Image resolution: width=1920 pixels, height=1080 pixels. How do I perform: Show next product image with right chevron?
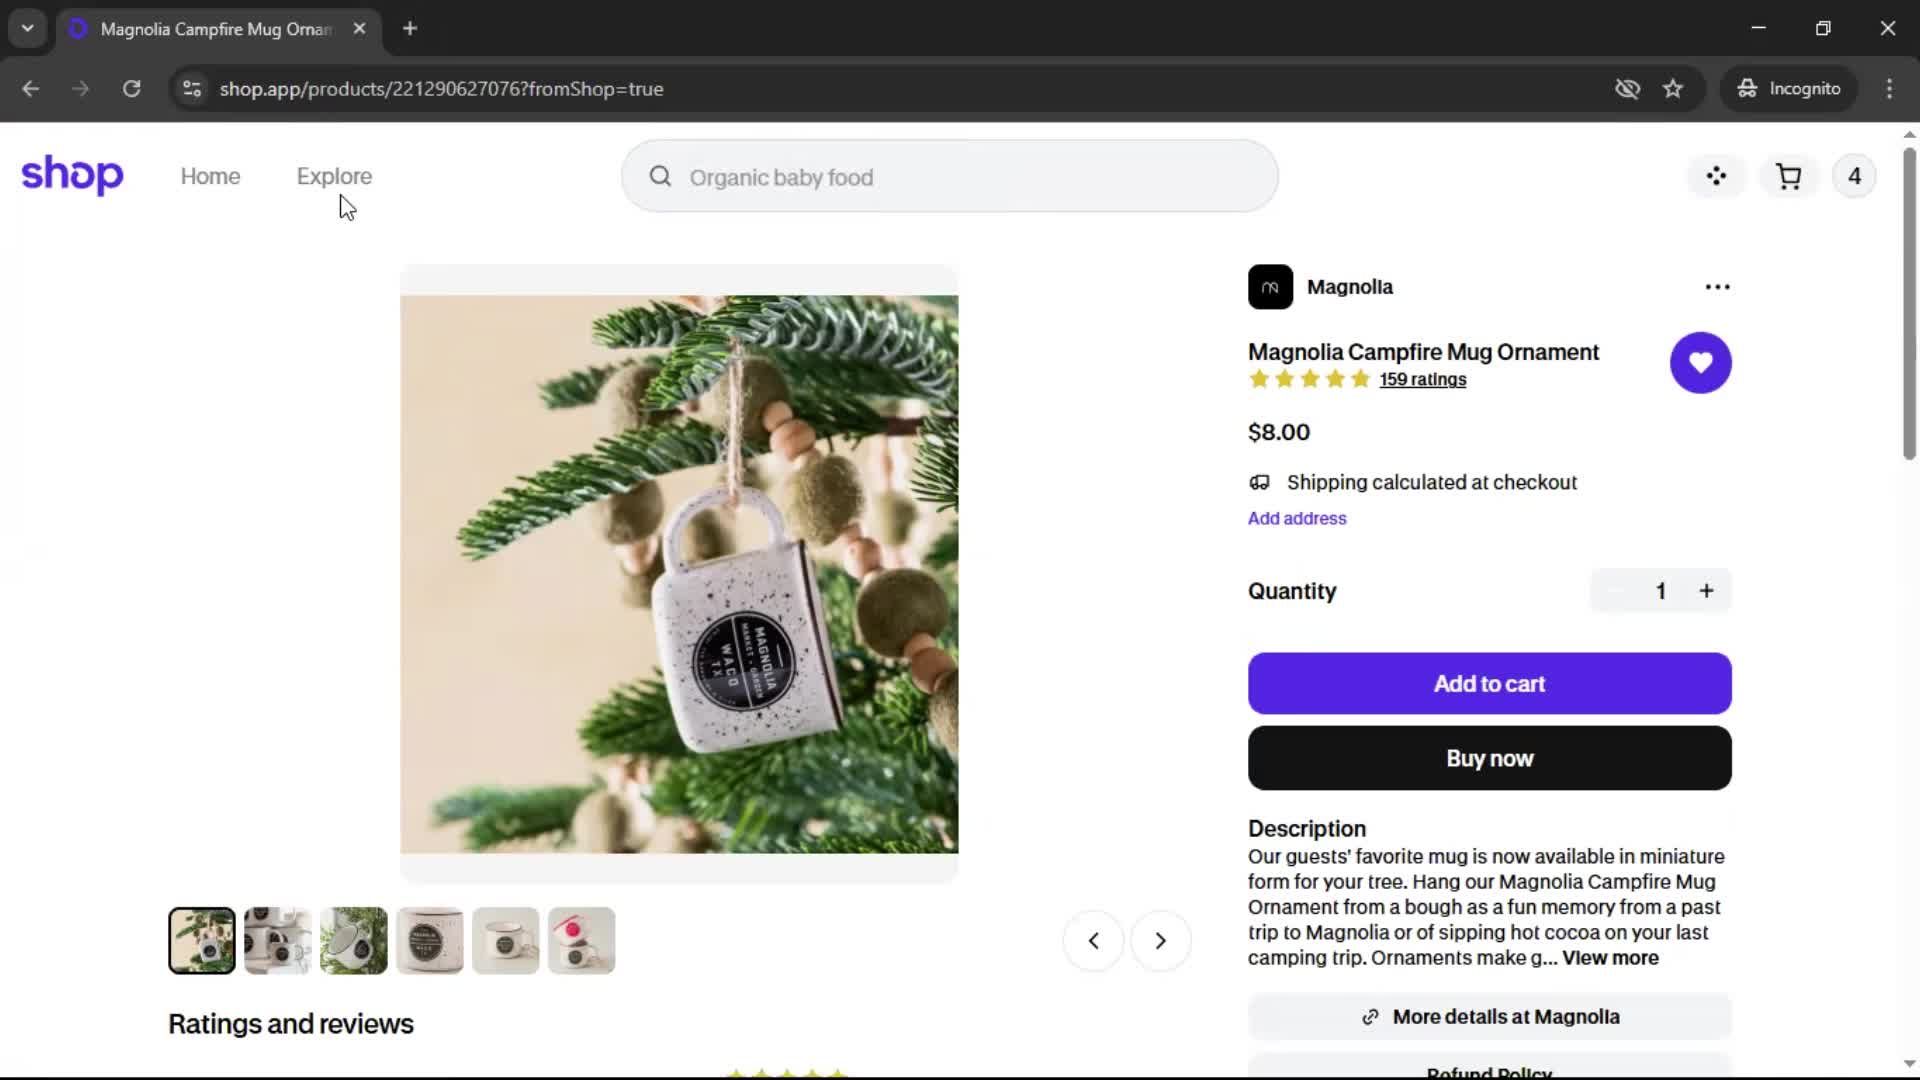(1160, 941)
